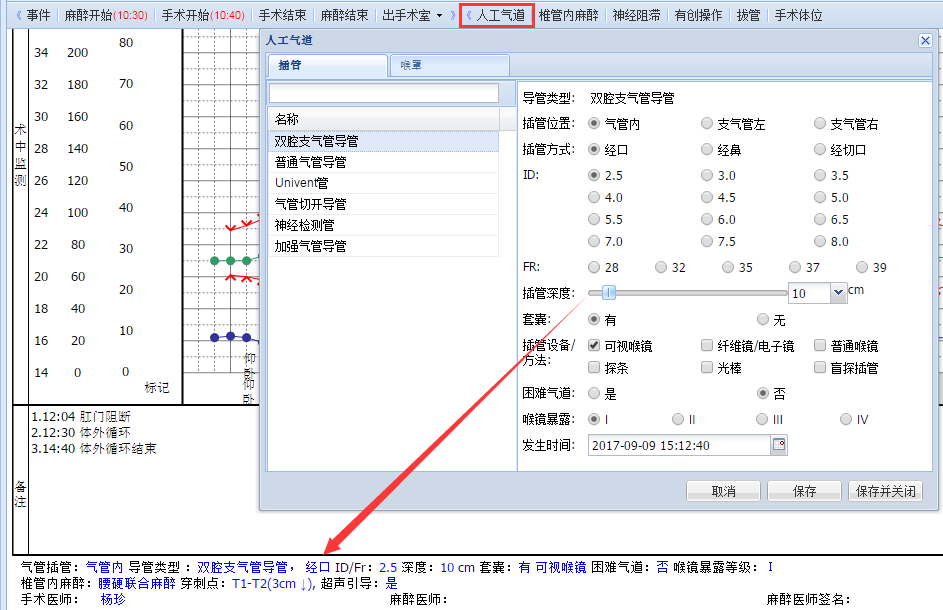Uncheck the 可视喉镜 checkbox
Screen dimensions: 943x610
pos(595,346)
